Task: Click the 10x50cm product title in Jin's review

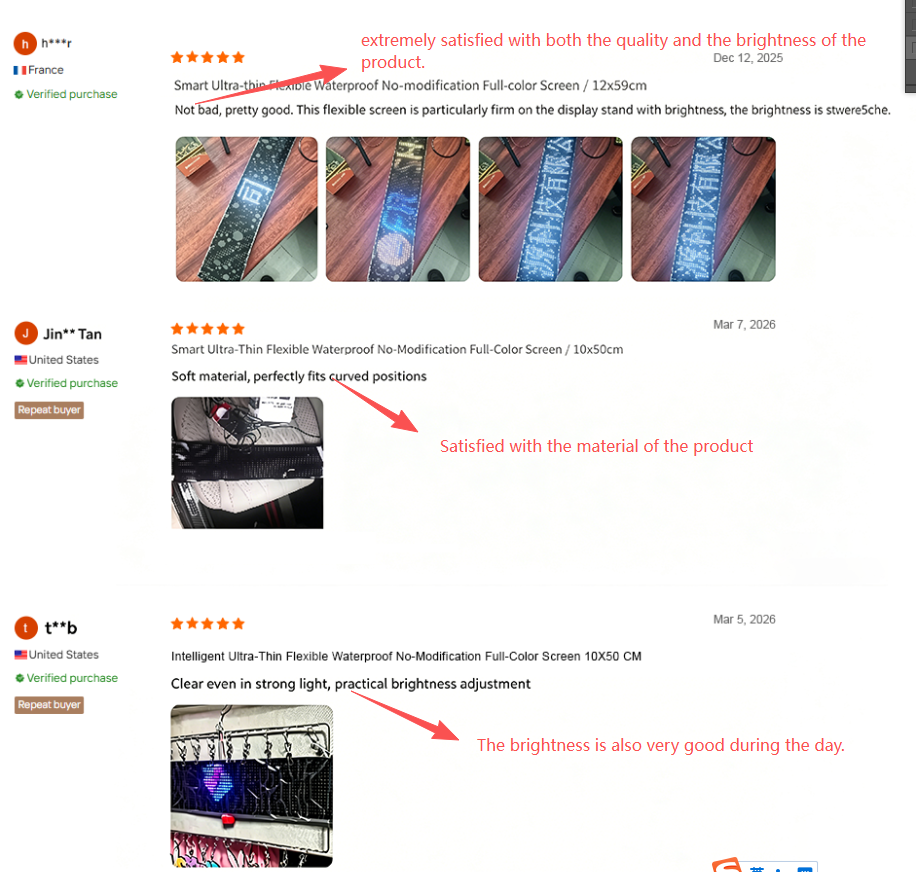Action: (x=397, y=349)
